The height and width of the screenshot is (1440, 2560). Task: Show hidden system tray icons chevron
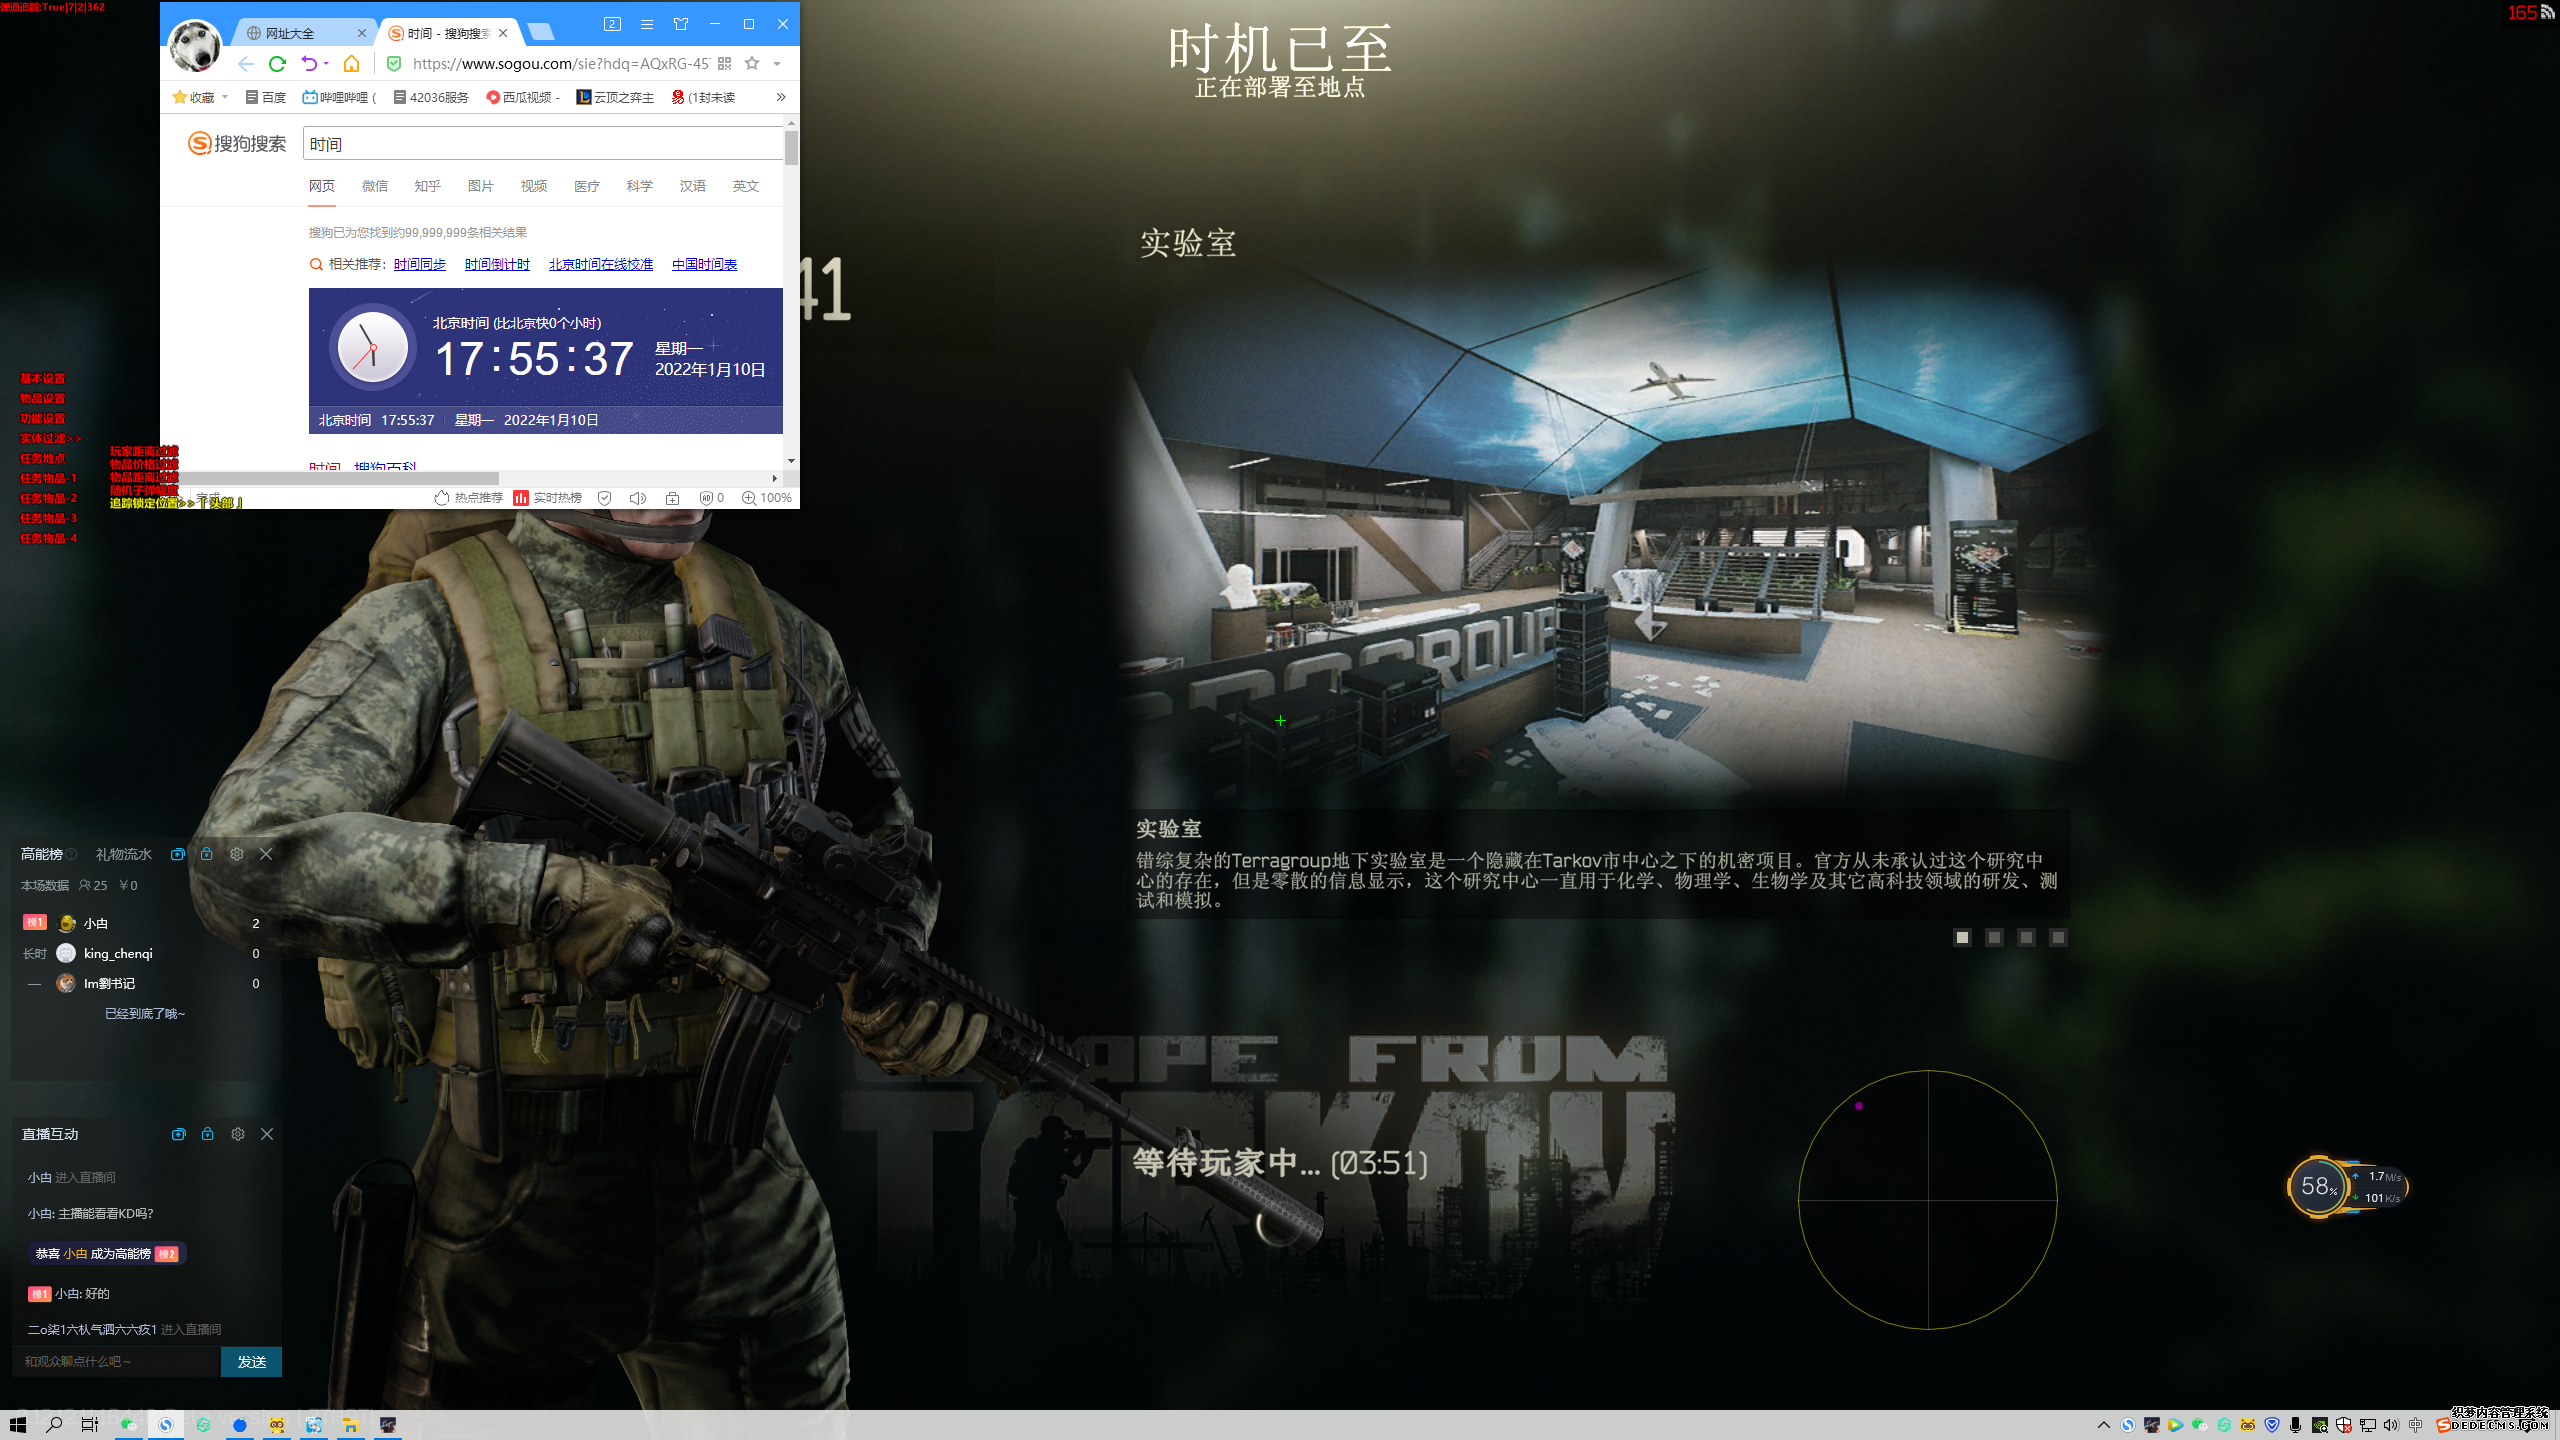pyautogui.click(x=2104, y=1425)
